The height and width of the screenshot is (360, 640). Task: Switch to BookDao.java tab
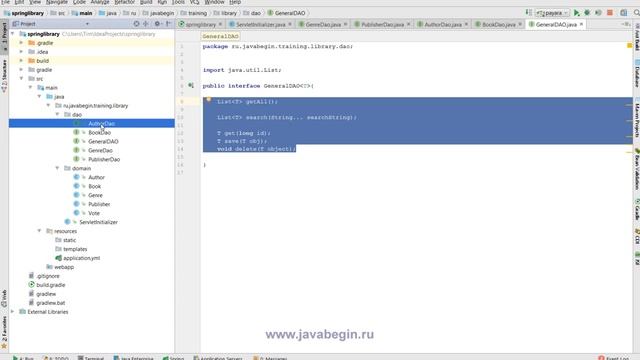(498, 24)
